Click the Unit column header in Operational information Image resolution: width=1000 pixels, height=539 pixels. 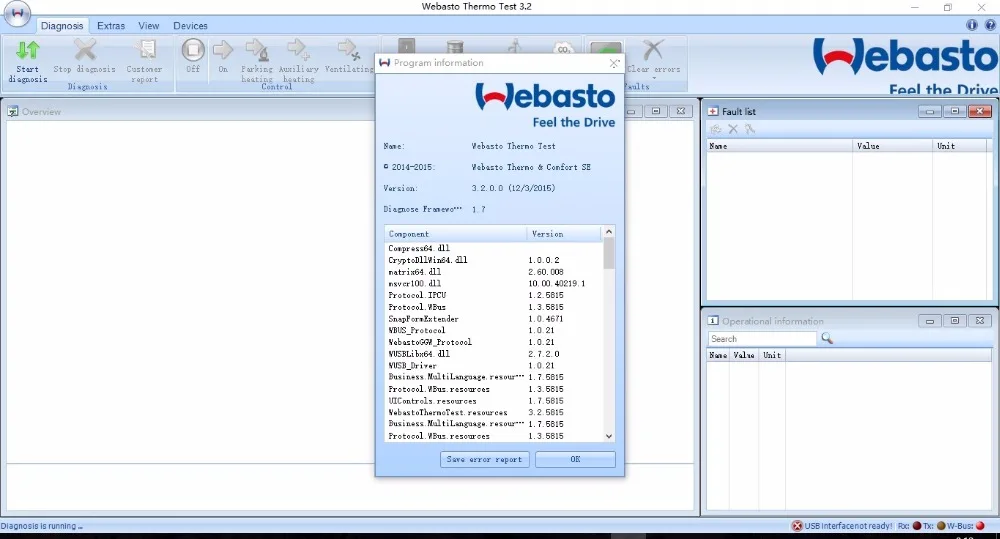coord(772,355)
